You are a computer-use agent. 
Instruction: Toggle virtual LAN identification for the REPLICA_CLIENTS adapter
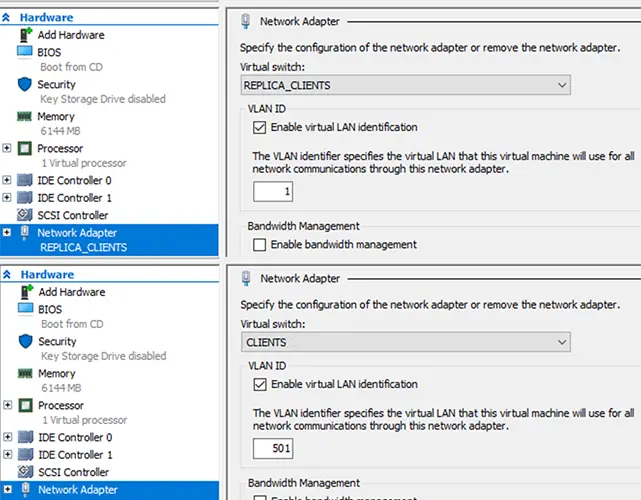click(261, 128)
